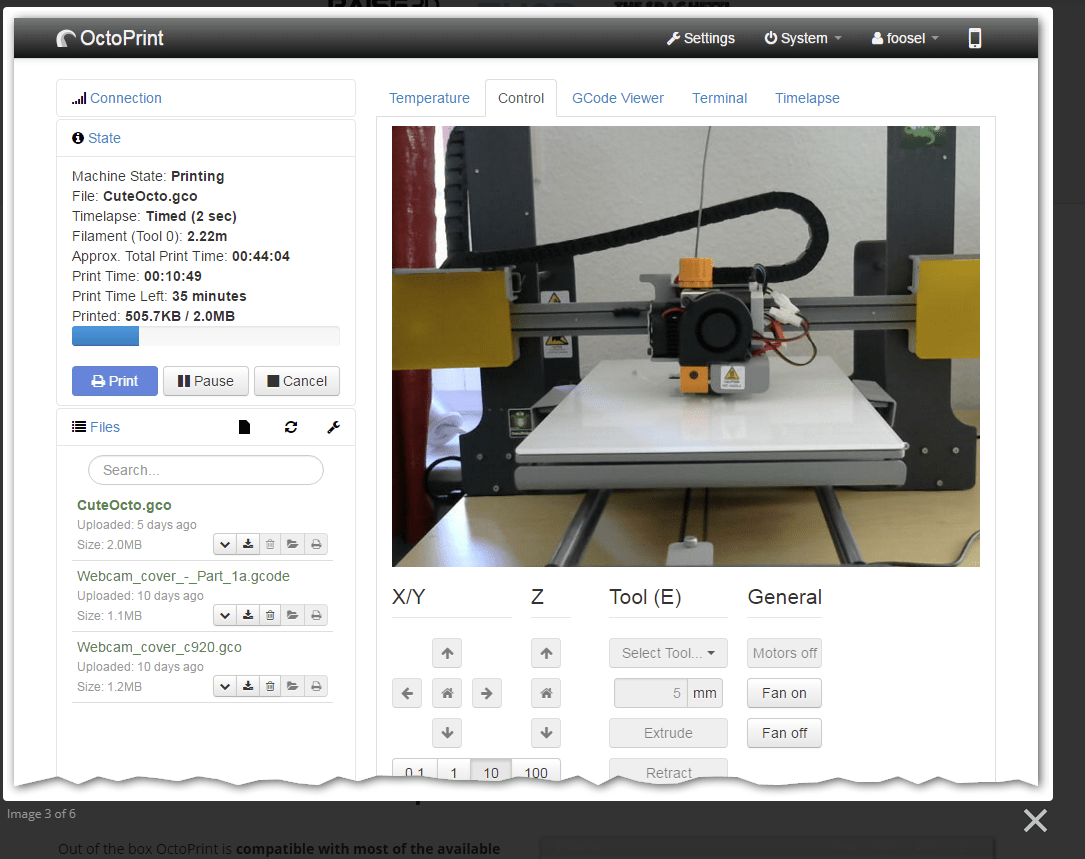Switch to the GCode Viewer tab
Screen dimensions: 1085x859
point(617,98)
